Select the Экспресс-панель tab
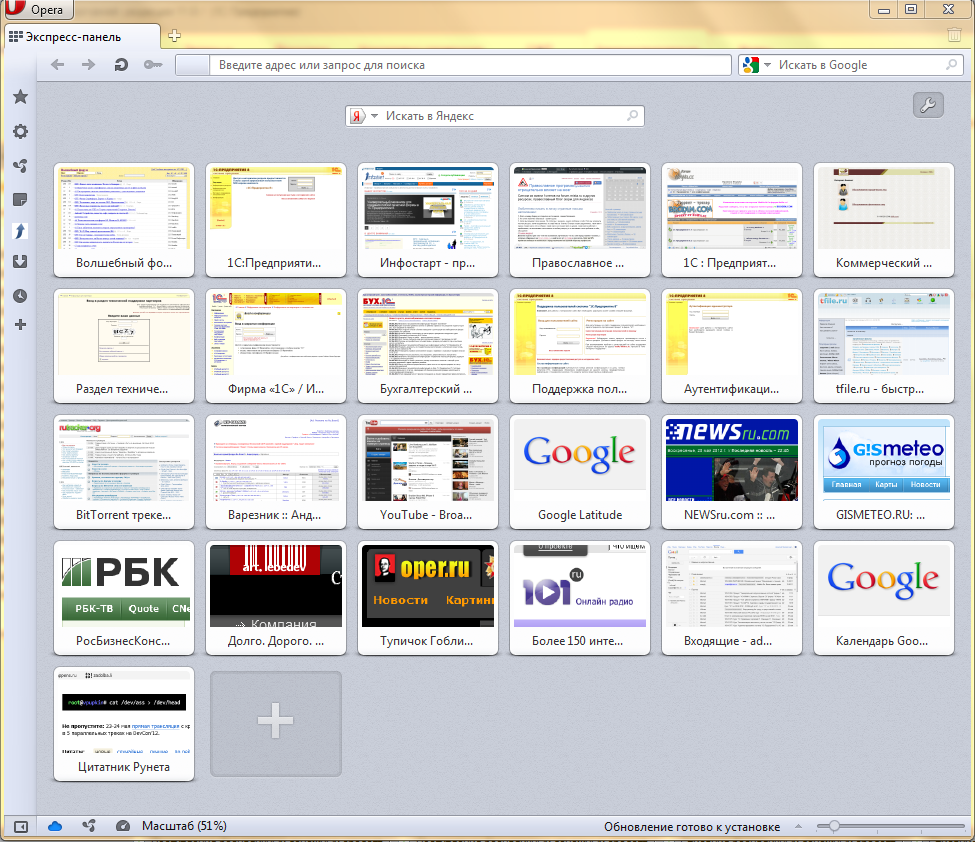Viewport: 975px width, 842px height. [81, 37]
